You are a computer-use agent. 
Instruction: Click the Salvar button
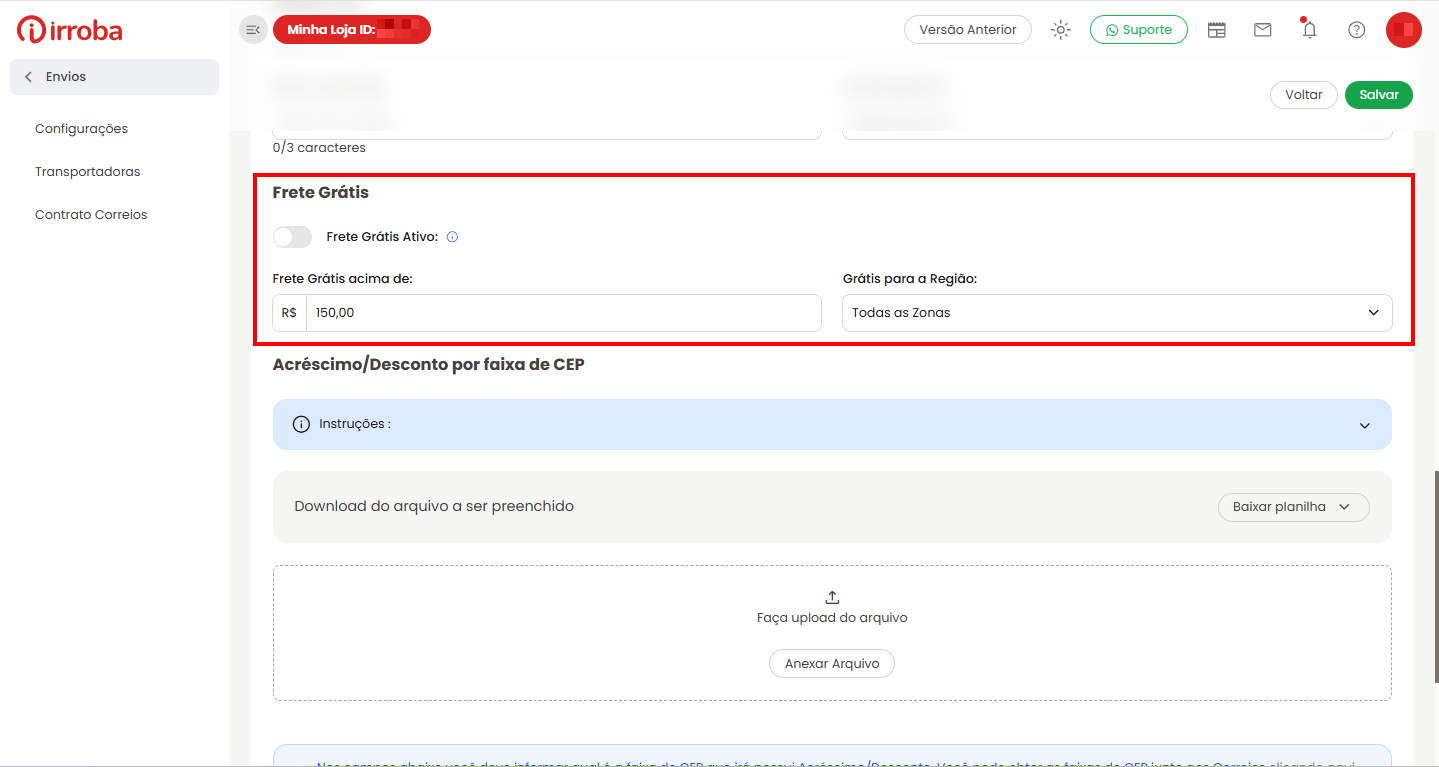pyautogui.click(x=1379, y=95)
